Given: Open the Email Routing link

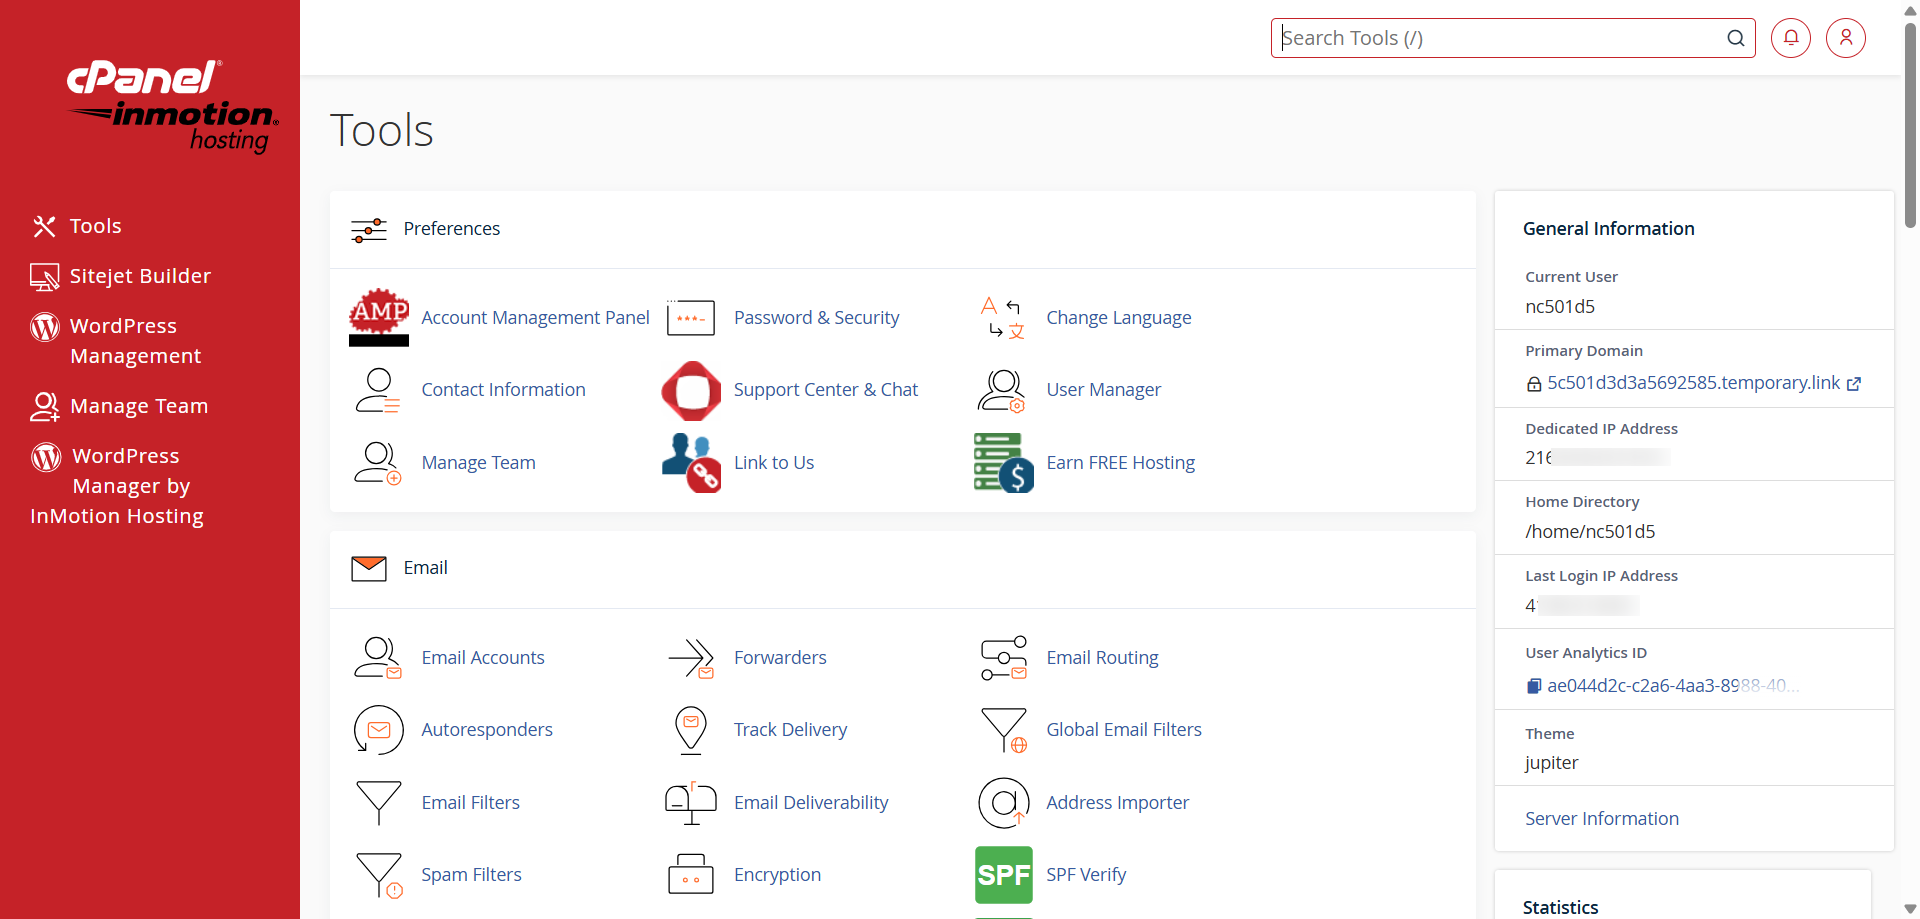Looking at the screenshot, I should [x=1102, y=658].
